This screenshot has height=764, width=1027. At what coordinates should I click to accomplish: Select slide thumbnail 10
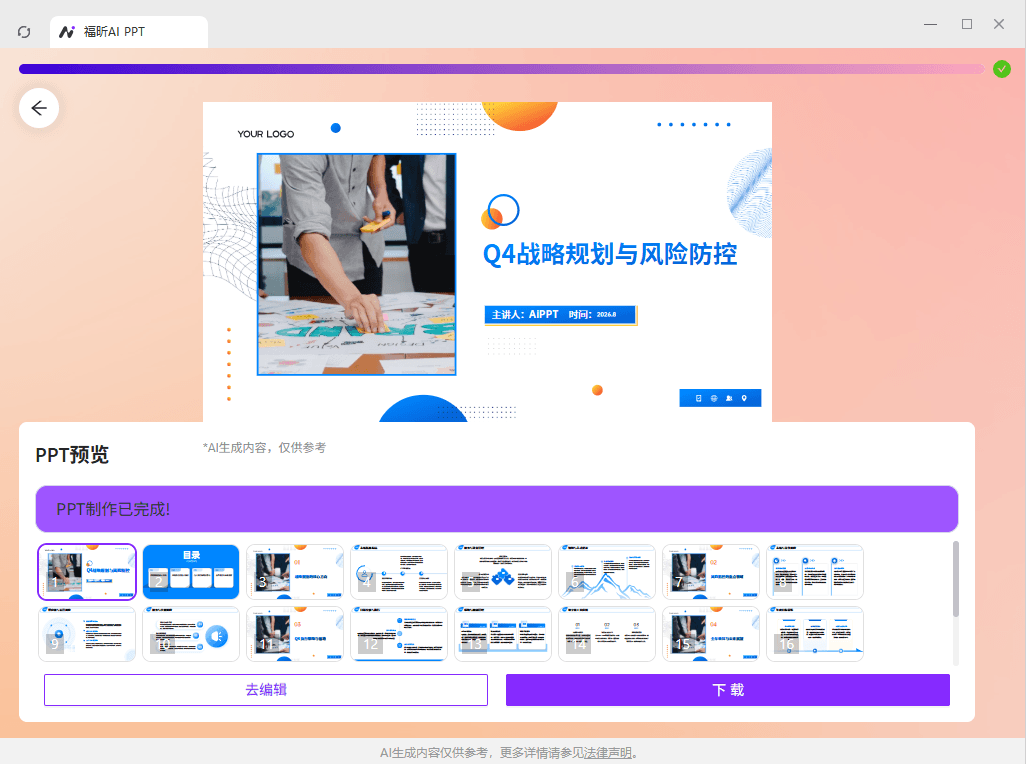click(191, 634)
